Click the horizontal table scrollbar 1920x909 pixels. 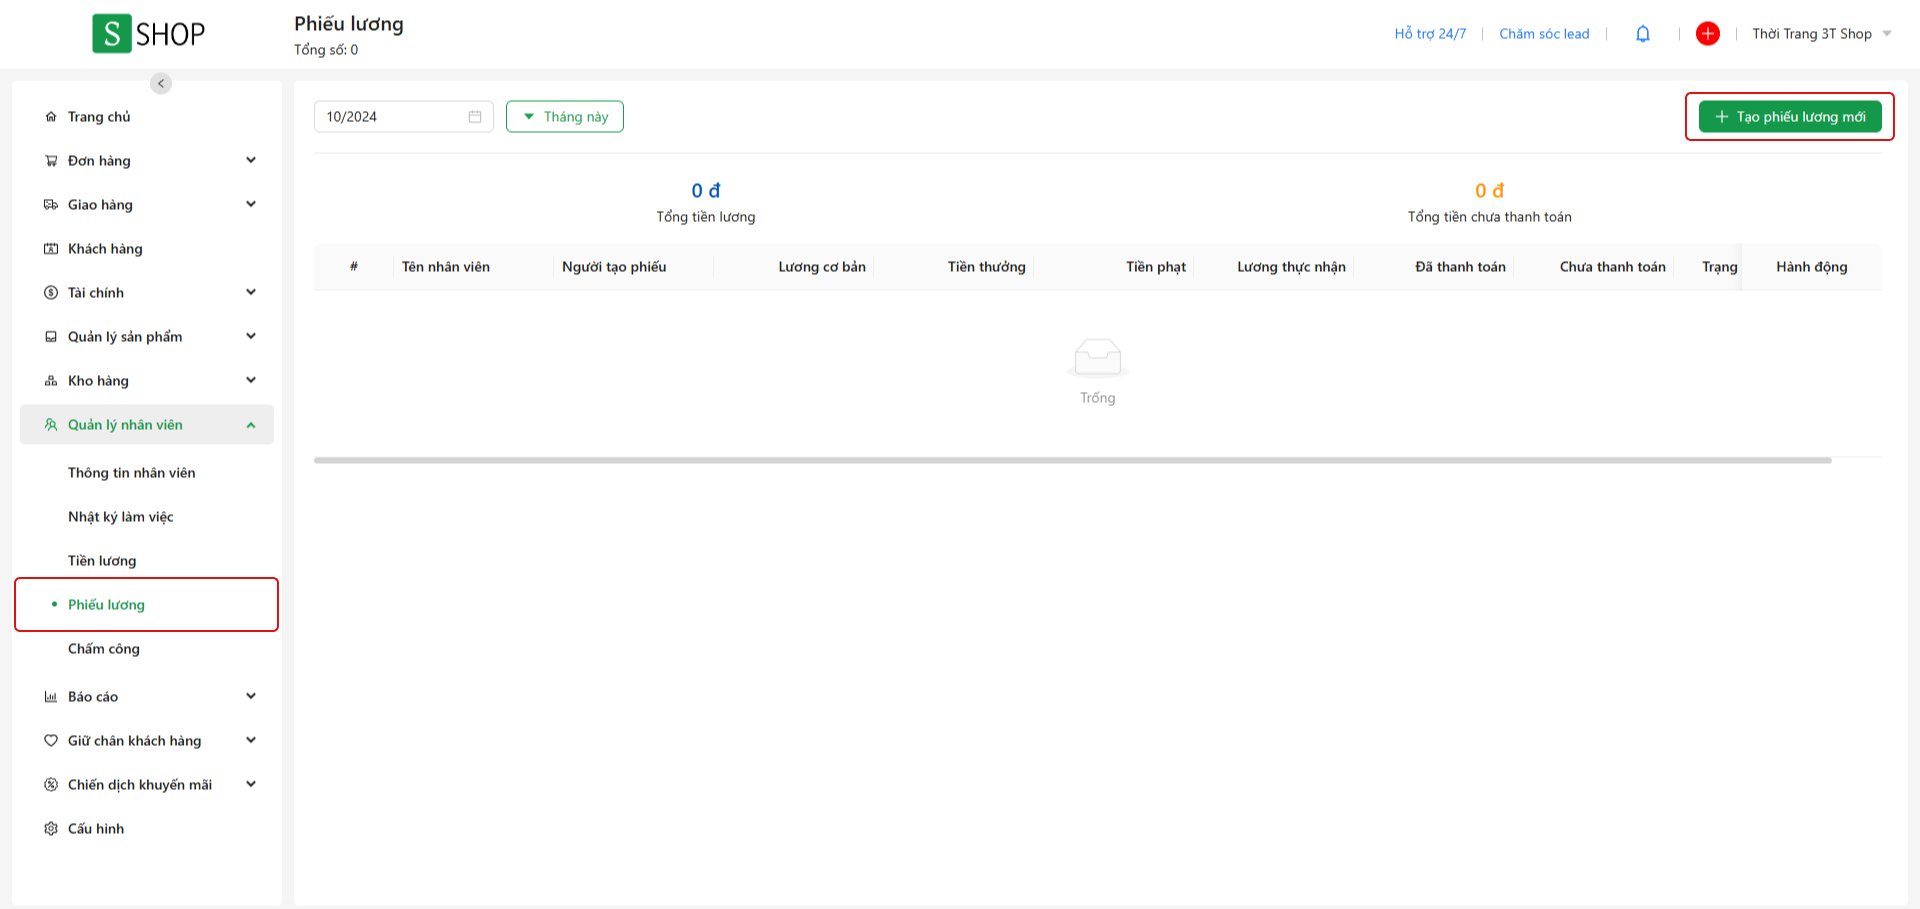(1072, 460)
